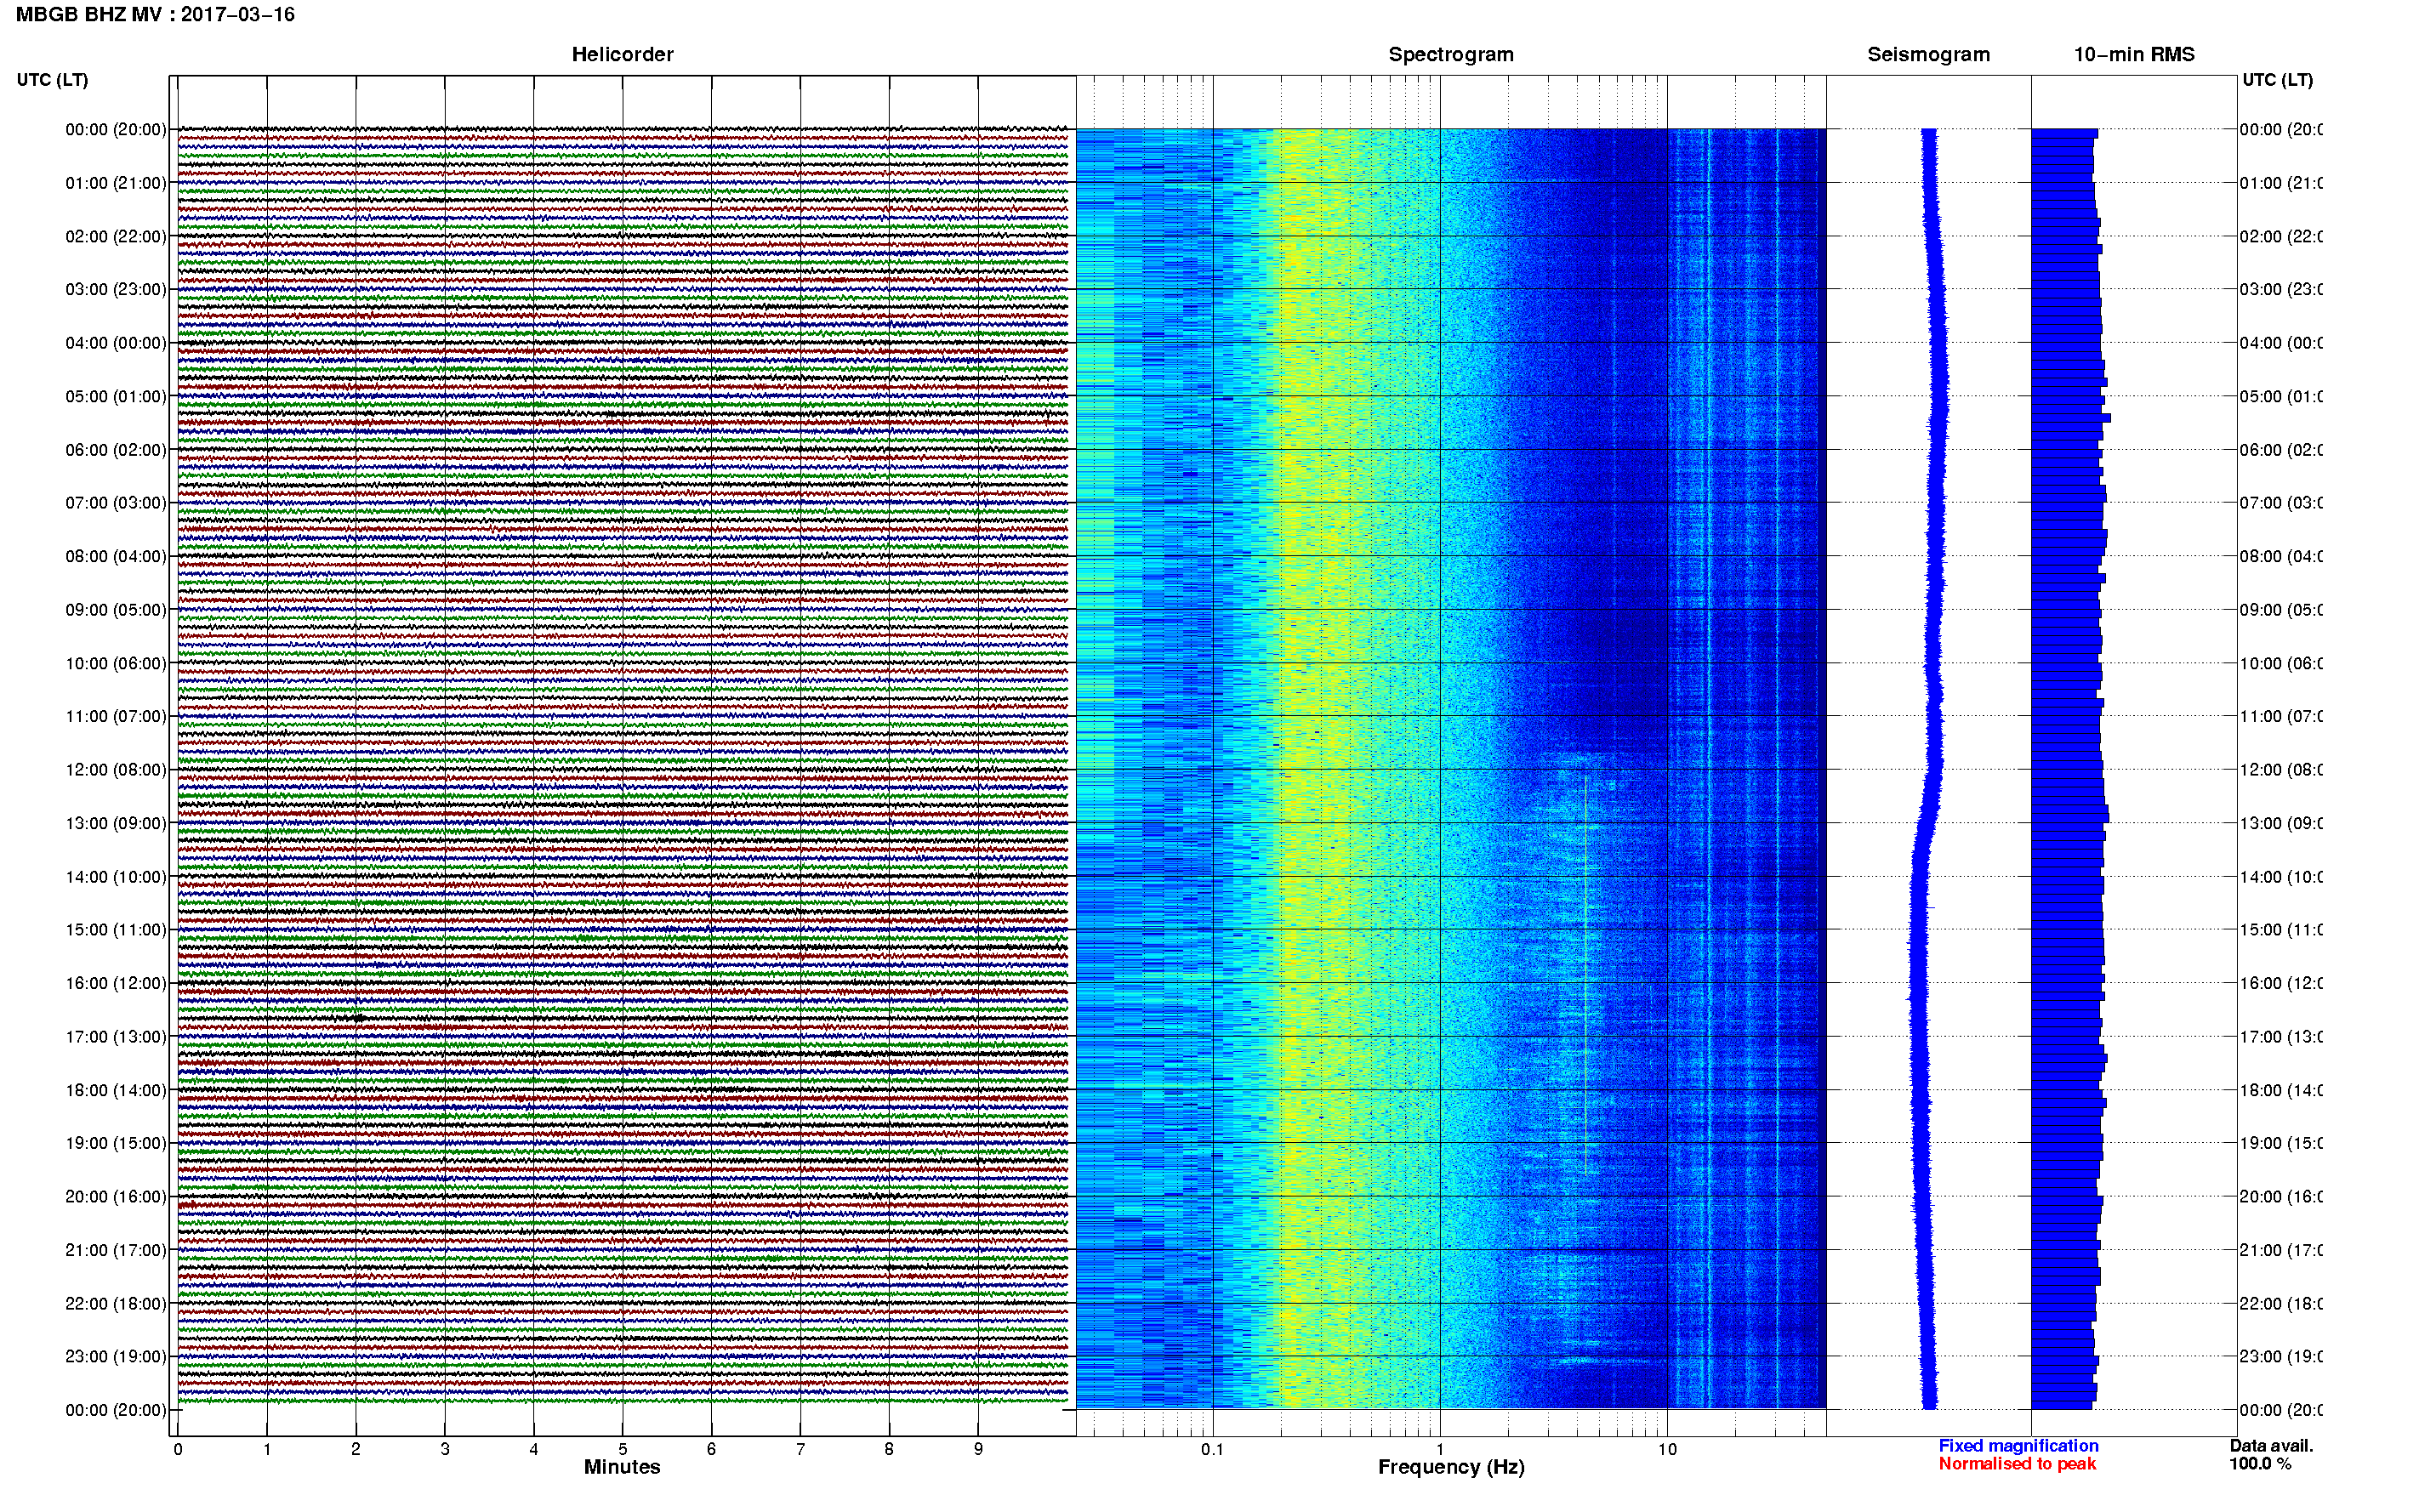This screenshot has height=1512, width=2419.
Task: Click the left 16:00 (12:00) time label
Action: (x=116, y=983)
